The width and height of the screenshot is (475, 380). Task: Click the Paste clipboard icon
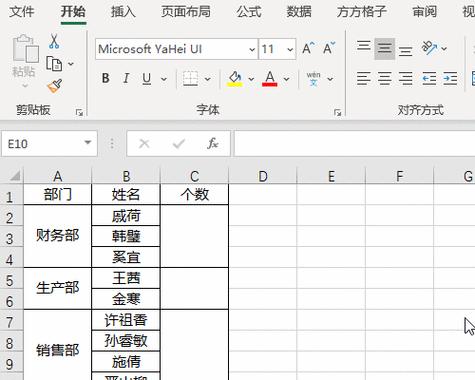click(x=25, y=49)
